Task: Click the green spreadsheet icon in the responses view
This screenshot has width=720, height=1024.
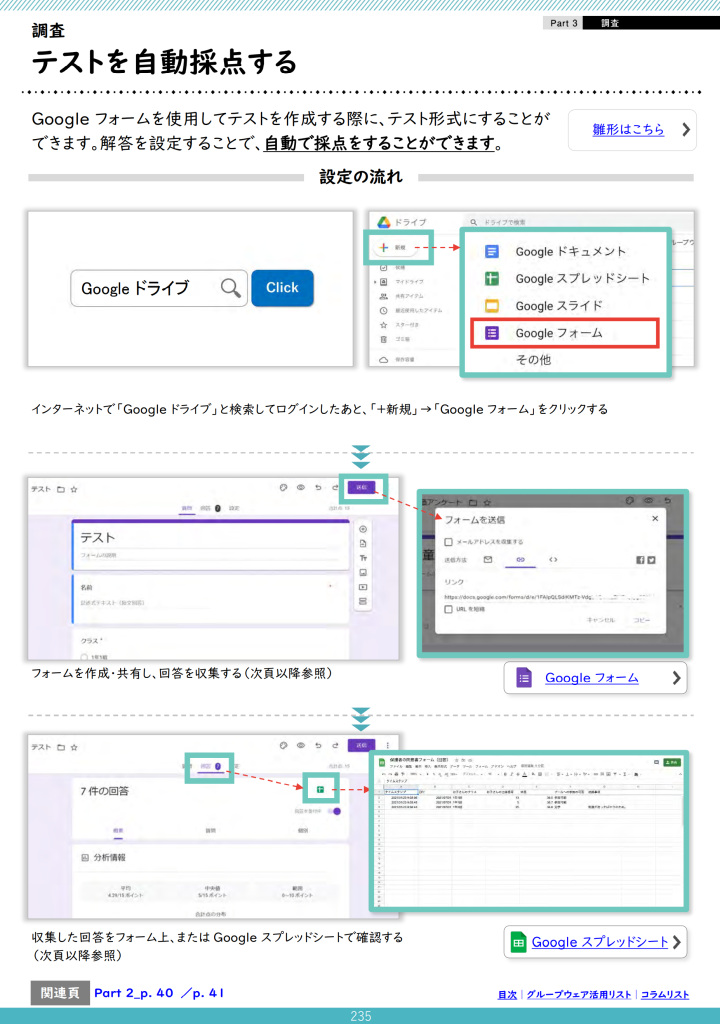Action: (x=320, y=790)
